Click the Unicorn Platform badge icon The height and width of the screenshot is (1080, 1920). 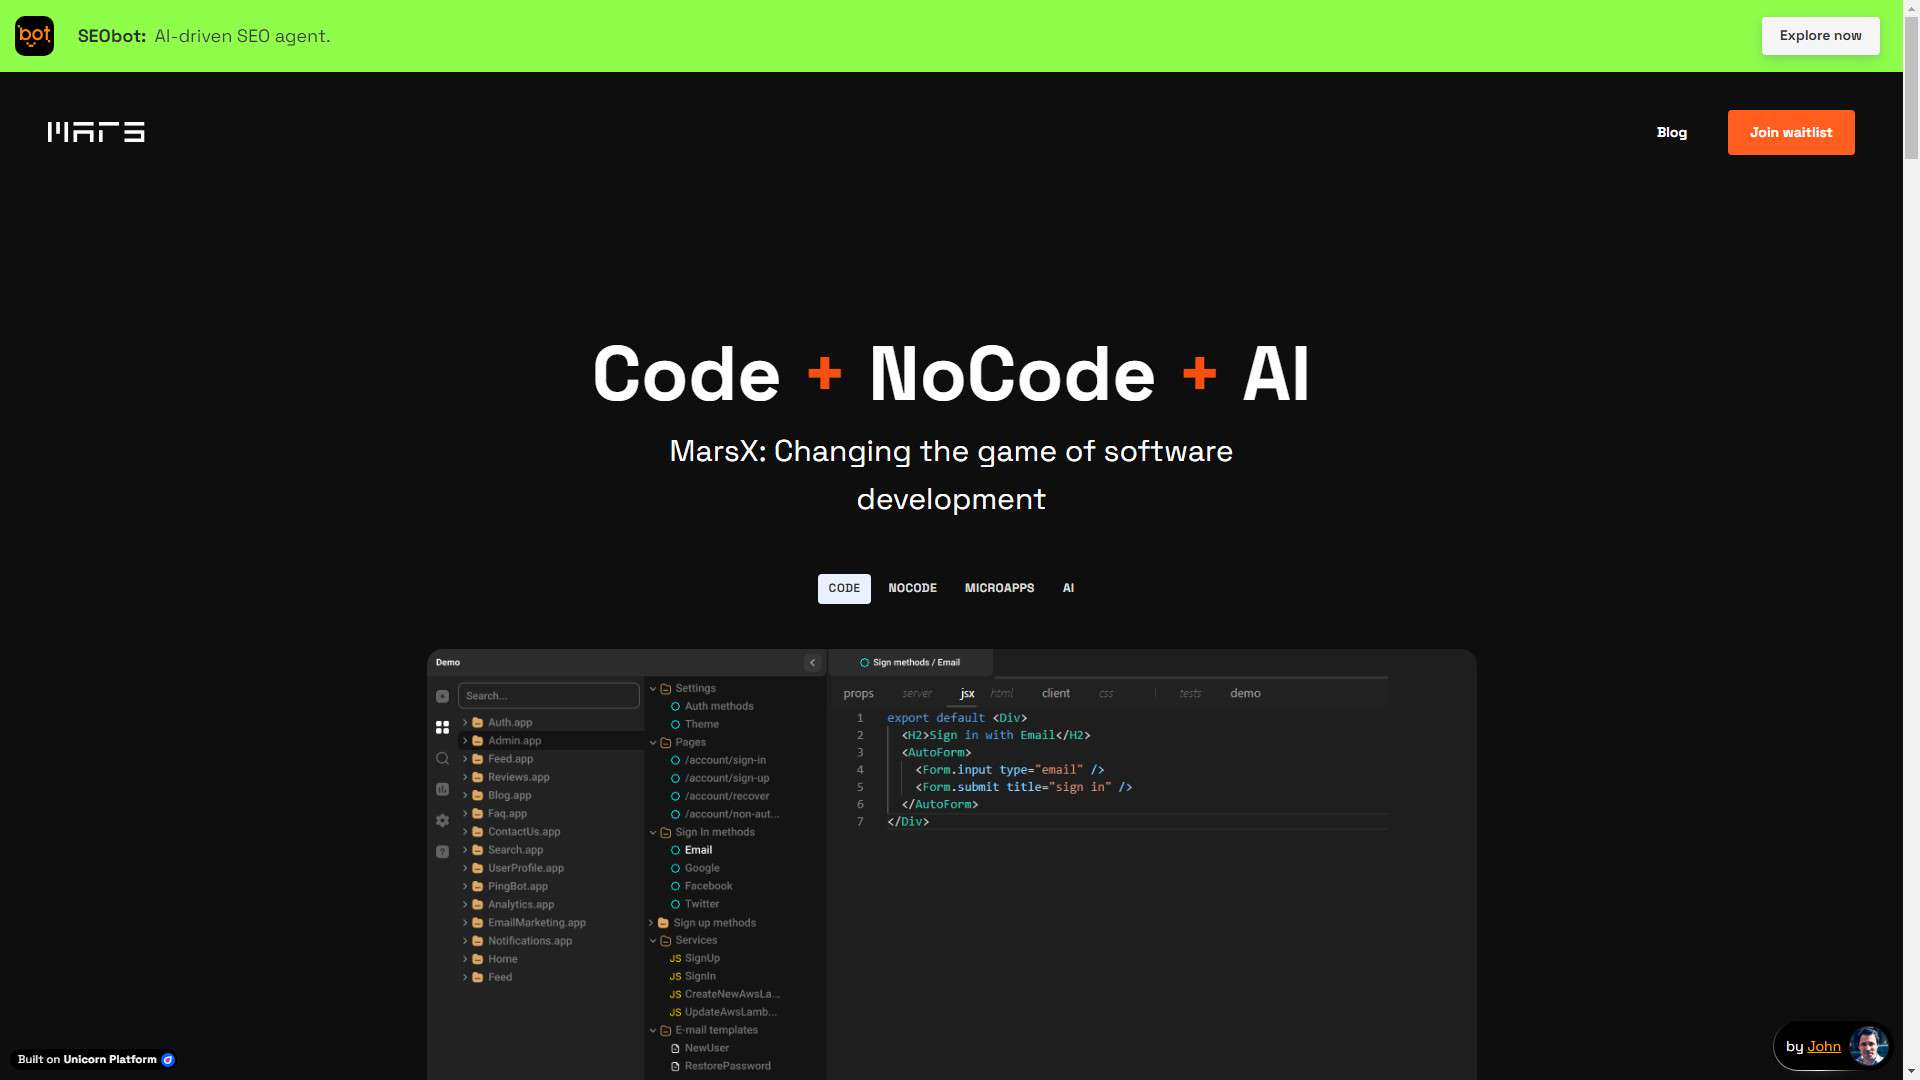(x=168, y=1060)
